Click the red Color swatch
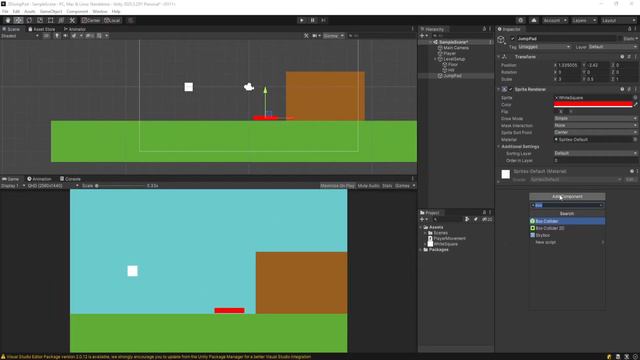This screenshot has width=640, height=360. [593, 104]
